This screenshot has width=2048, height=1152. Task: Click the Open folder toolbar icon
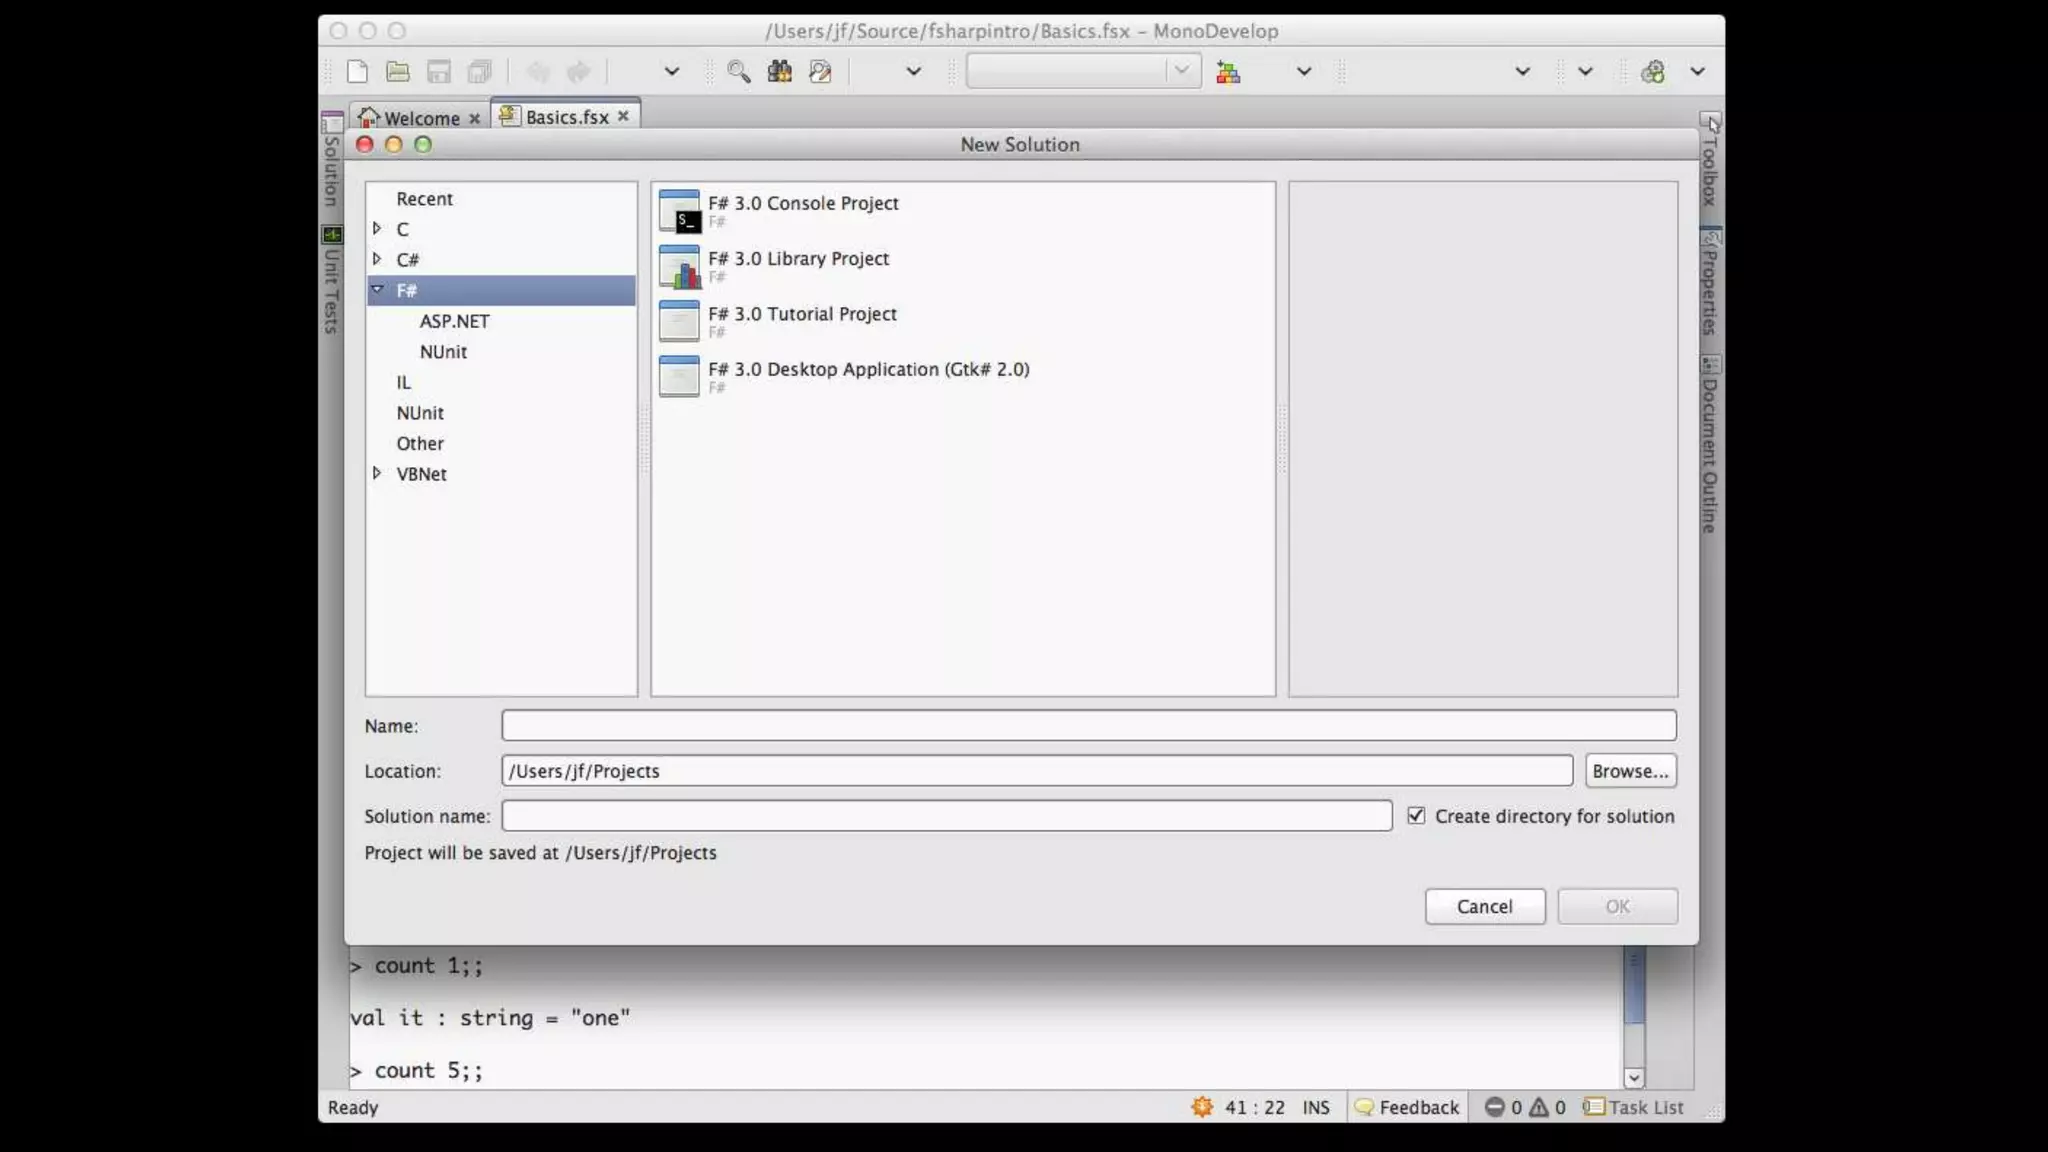[x=398, y=71]
